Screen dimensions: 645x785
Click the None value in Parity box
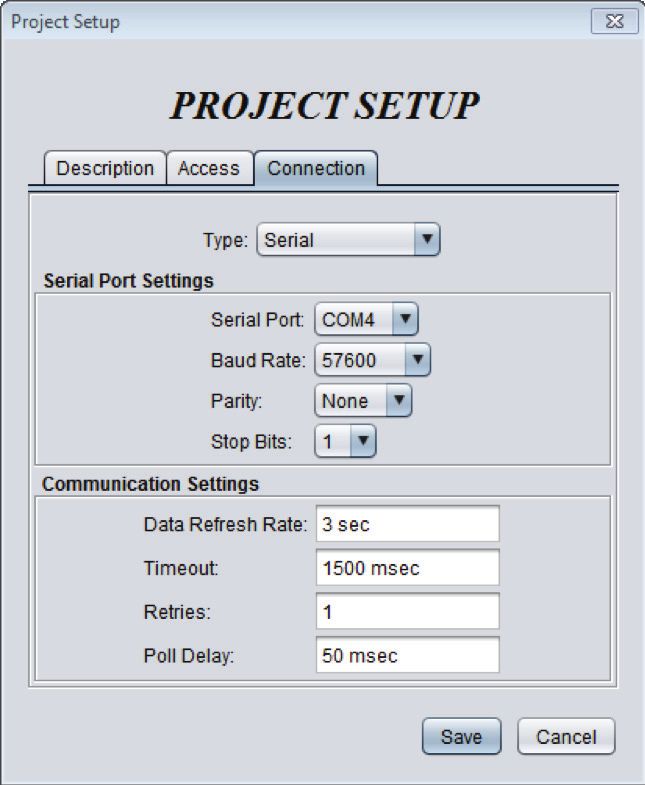(345, 401)
